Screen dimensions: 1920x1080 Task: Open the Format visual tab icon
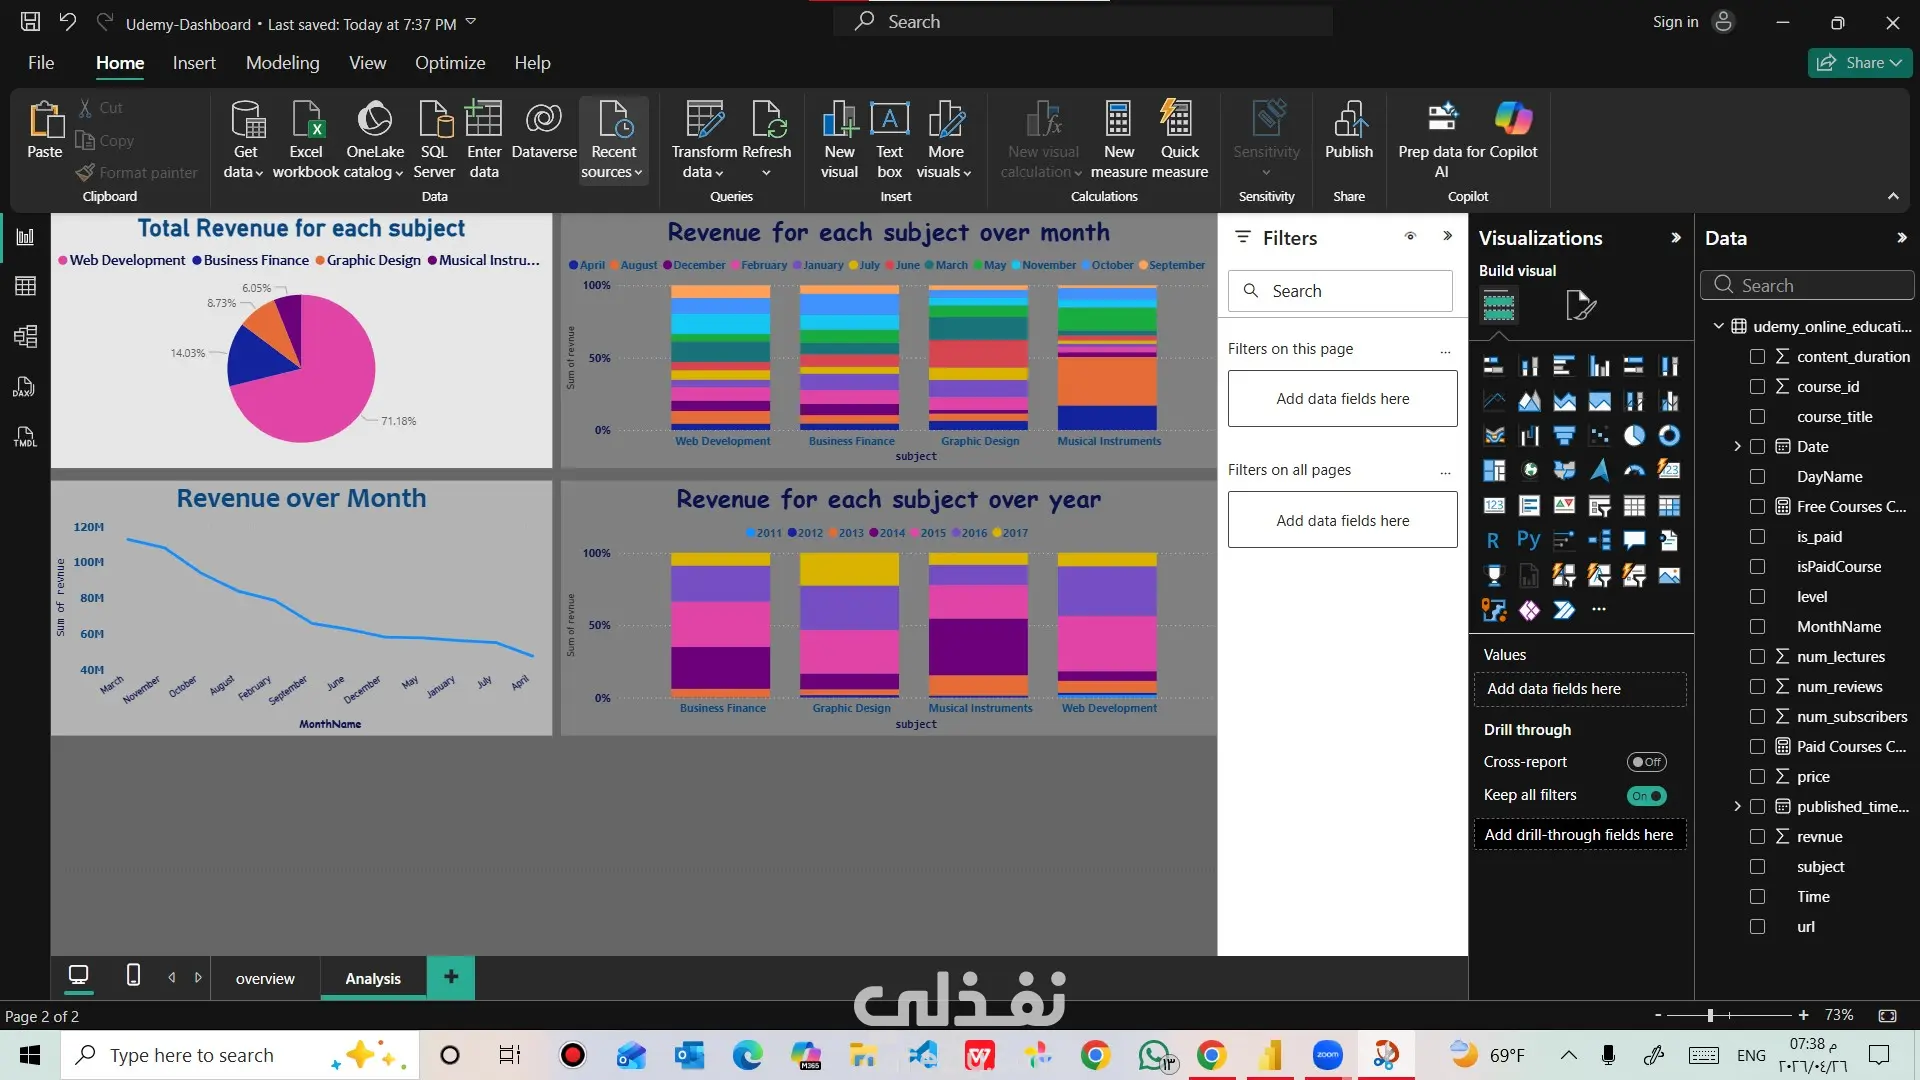[x=1580, y=305]
